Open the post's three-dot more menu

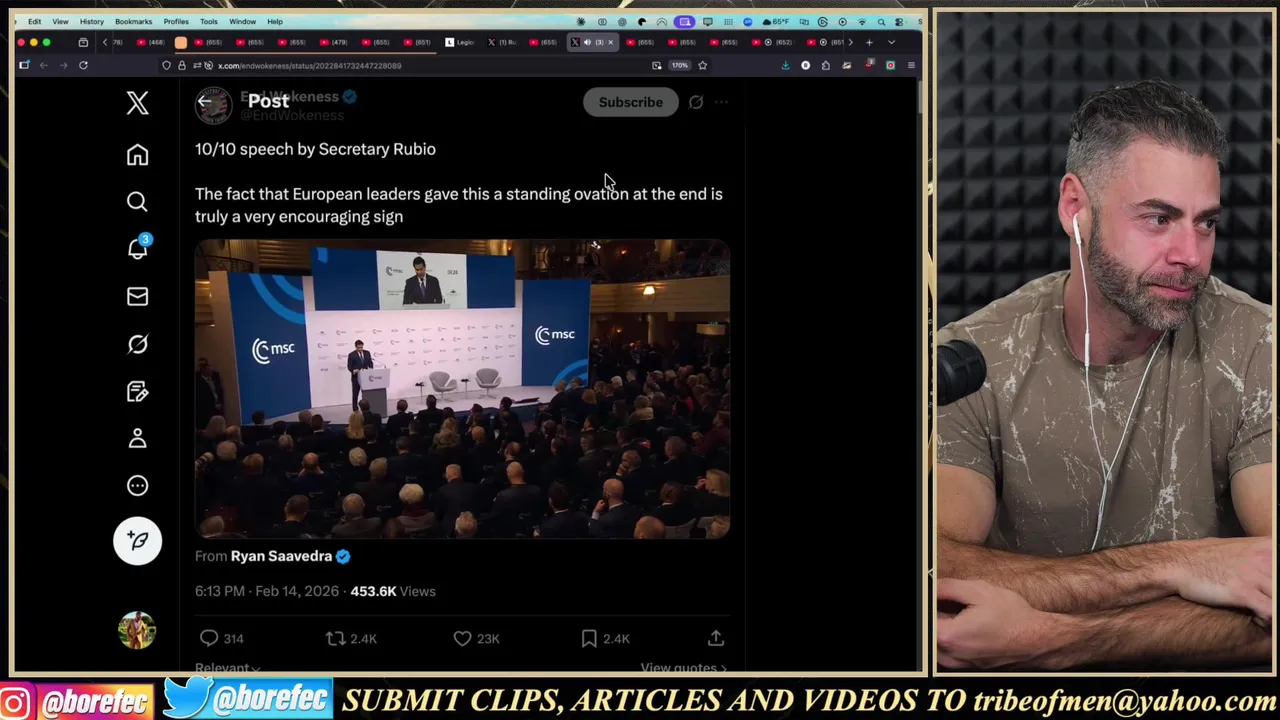(x=721, y=102)
